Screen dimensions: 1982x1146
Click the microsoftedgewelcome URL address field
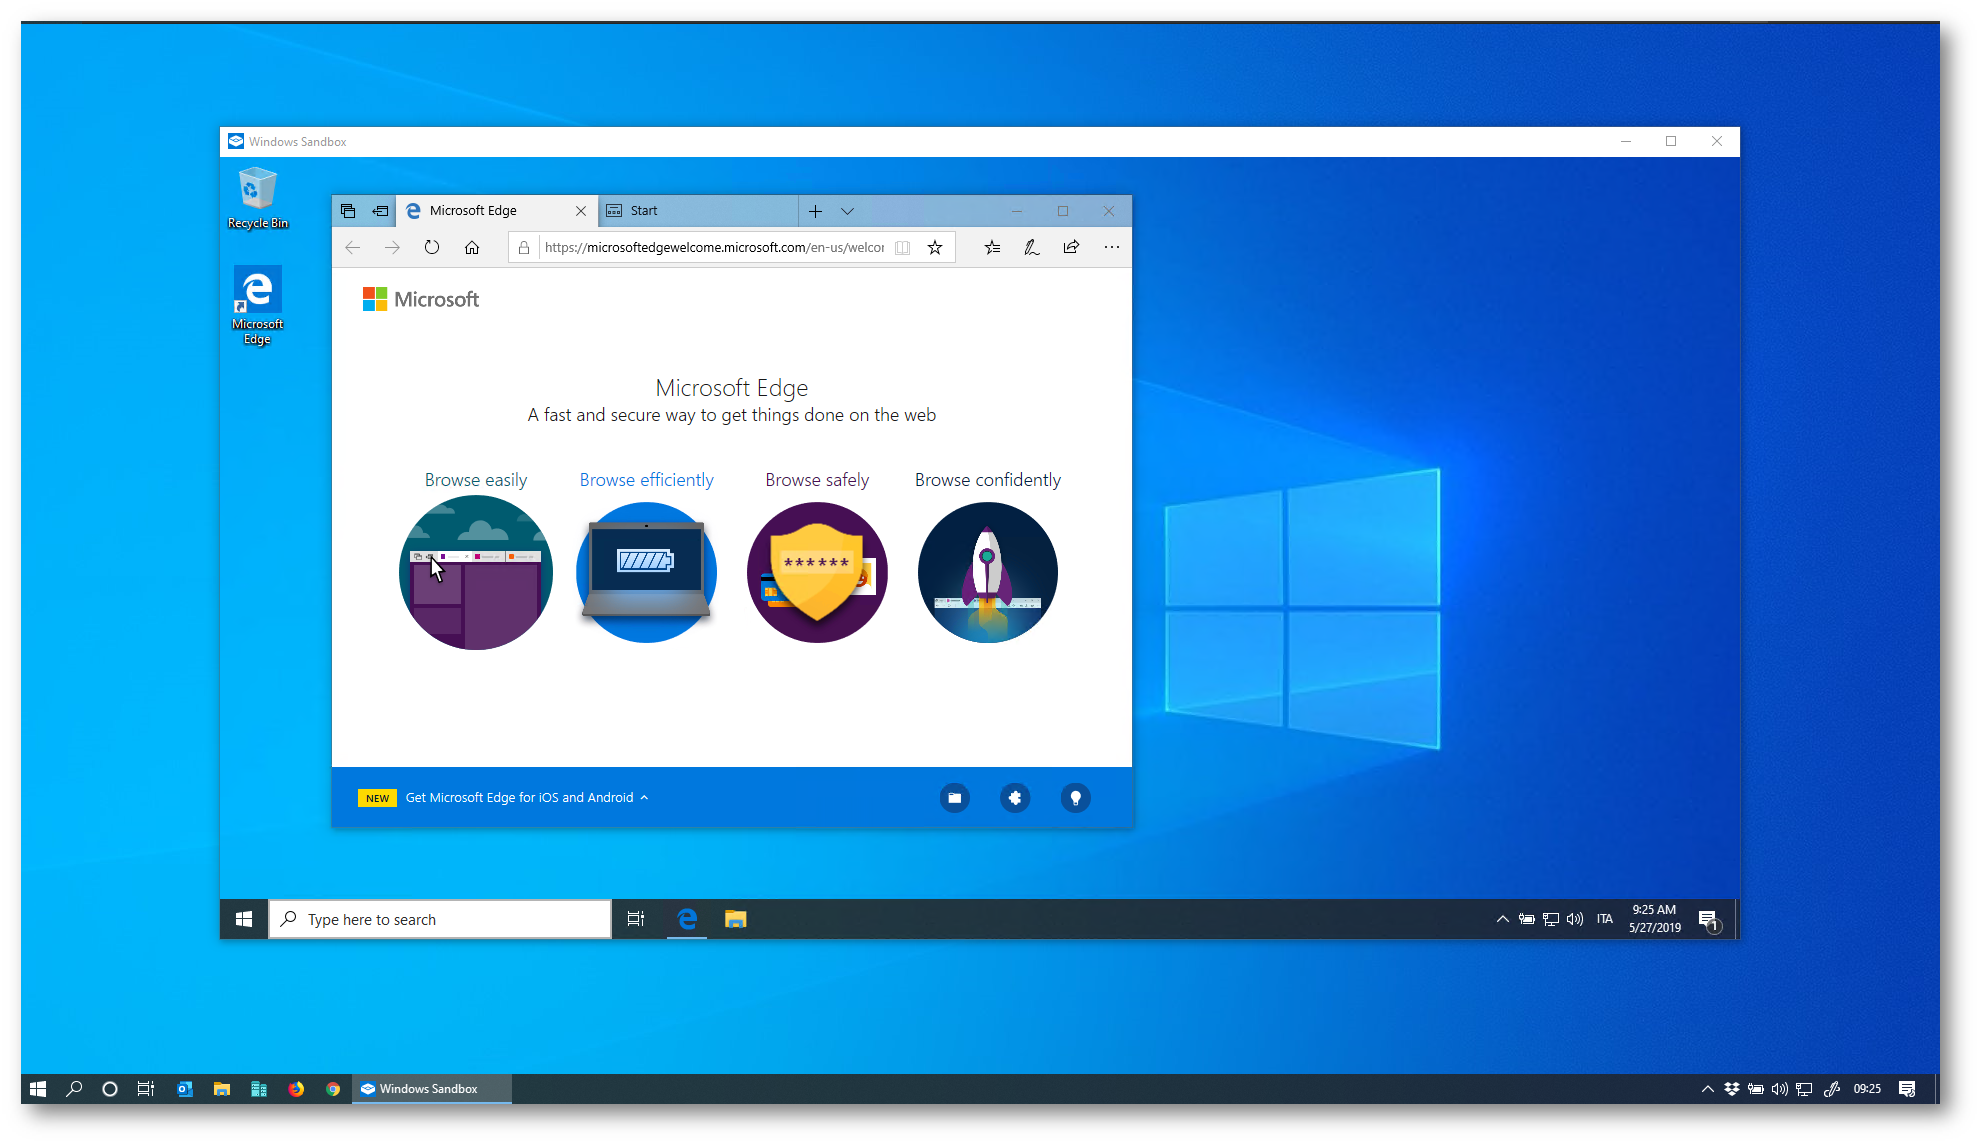click(x=715, y=247)
